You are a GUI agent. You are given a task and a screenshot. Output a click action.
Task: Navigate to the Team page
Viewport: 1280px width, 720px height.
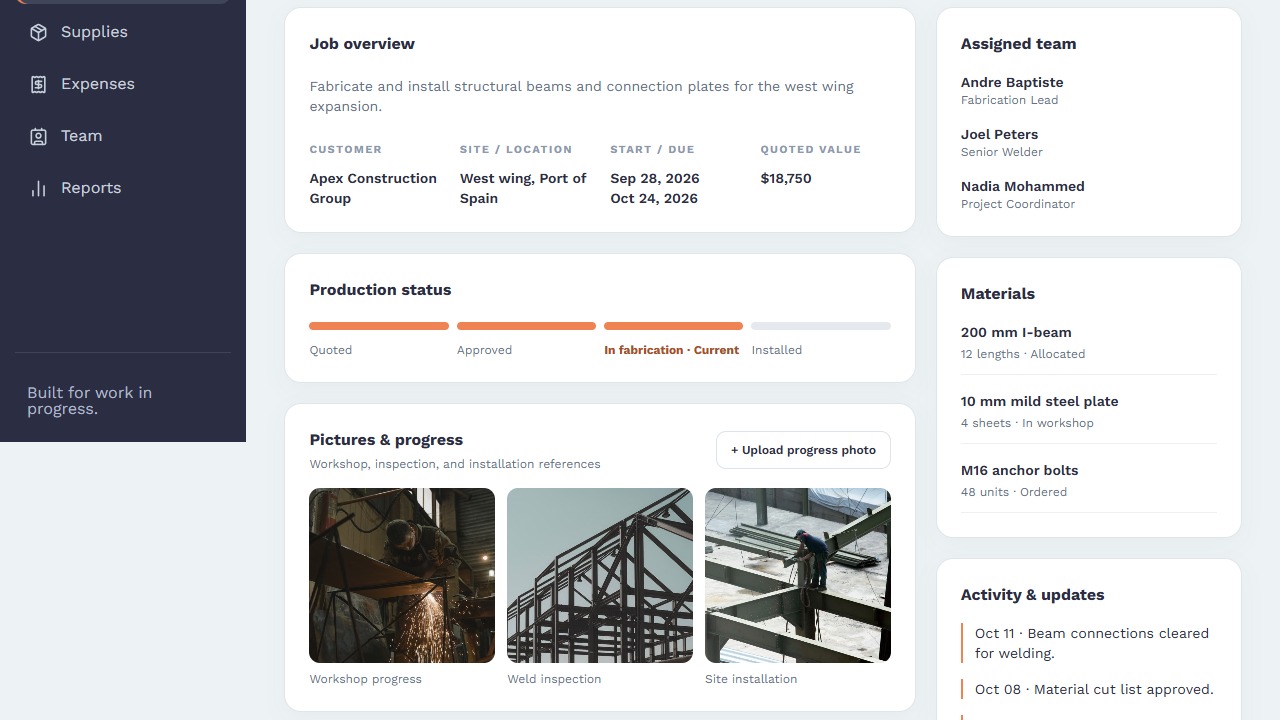tap(123, 136)
